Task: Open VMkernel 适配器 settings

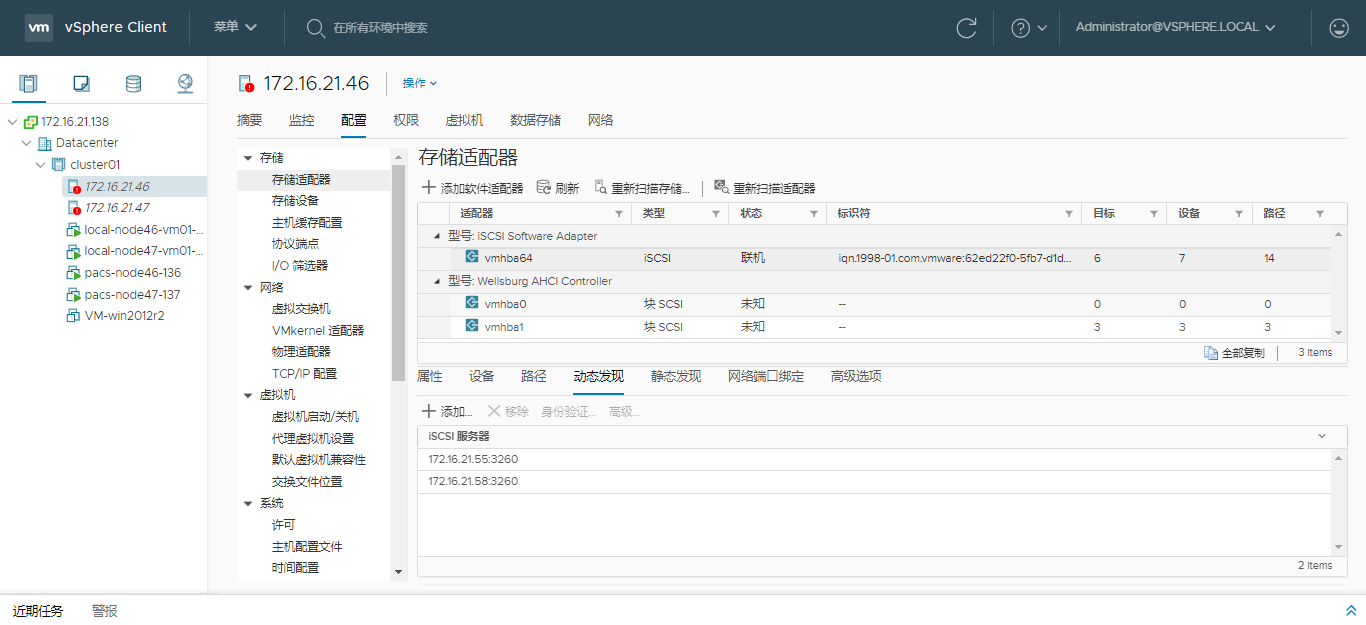Action: click(318, 330)
